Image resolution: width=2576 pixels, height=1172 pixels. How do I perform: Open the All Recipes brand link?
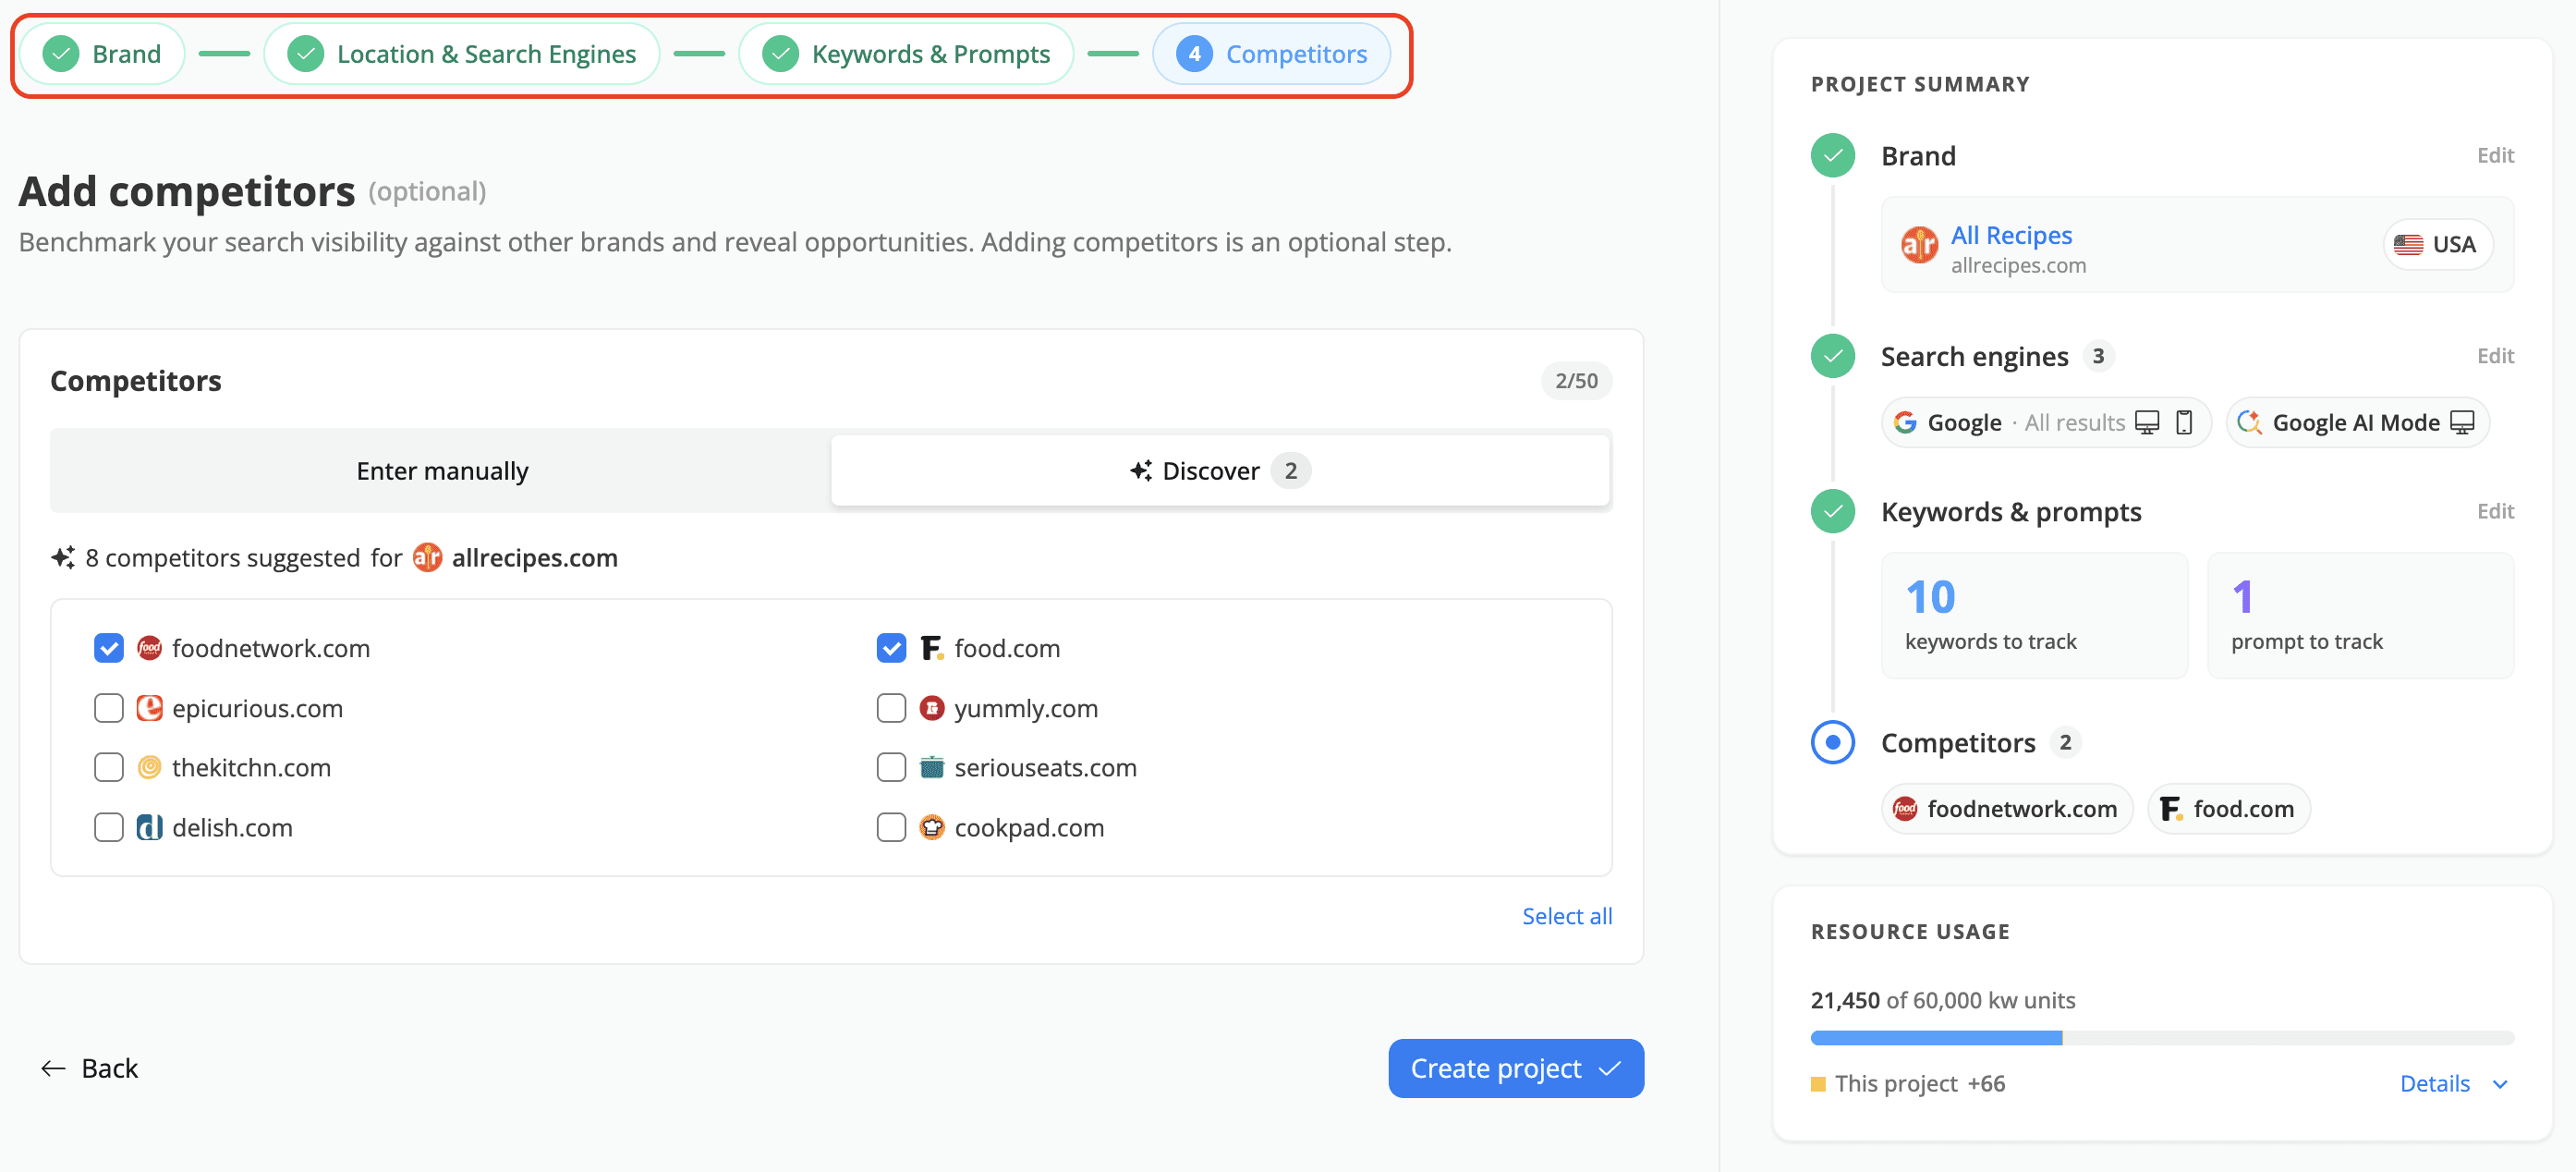2011,235
